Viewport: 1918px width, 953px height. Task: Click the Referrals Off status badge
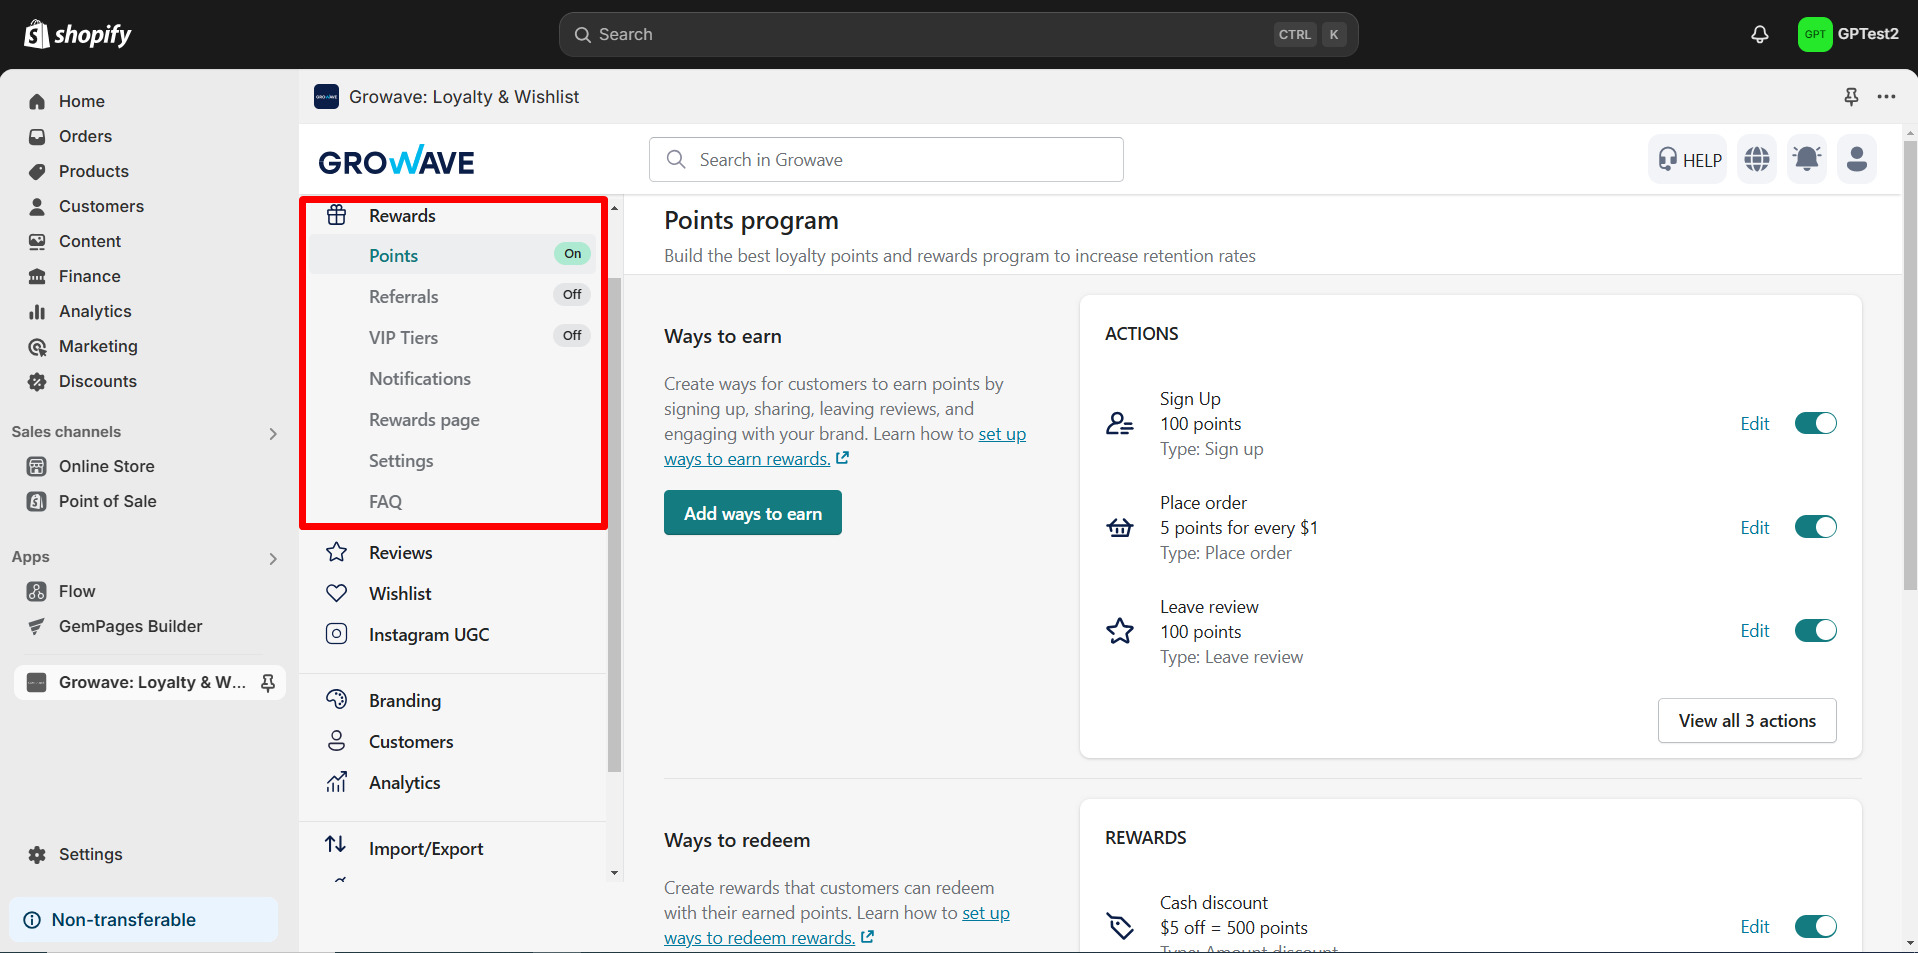click(572, 295)
